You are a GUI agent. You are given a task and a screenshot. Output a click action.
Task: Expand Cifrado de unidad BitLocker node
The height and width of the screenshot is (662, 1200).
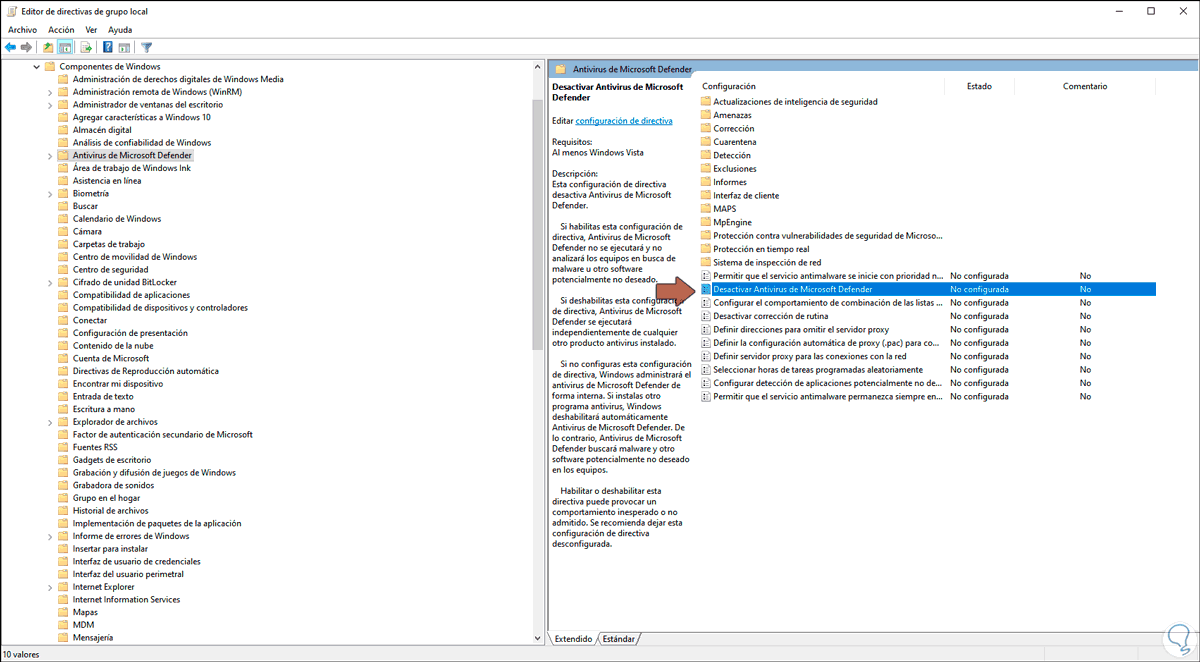coord(50,283)
